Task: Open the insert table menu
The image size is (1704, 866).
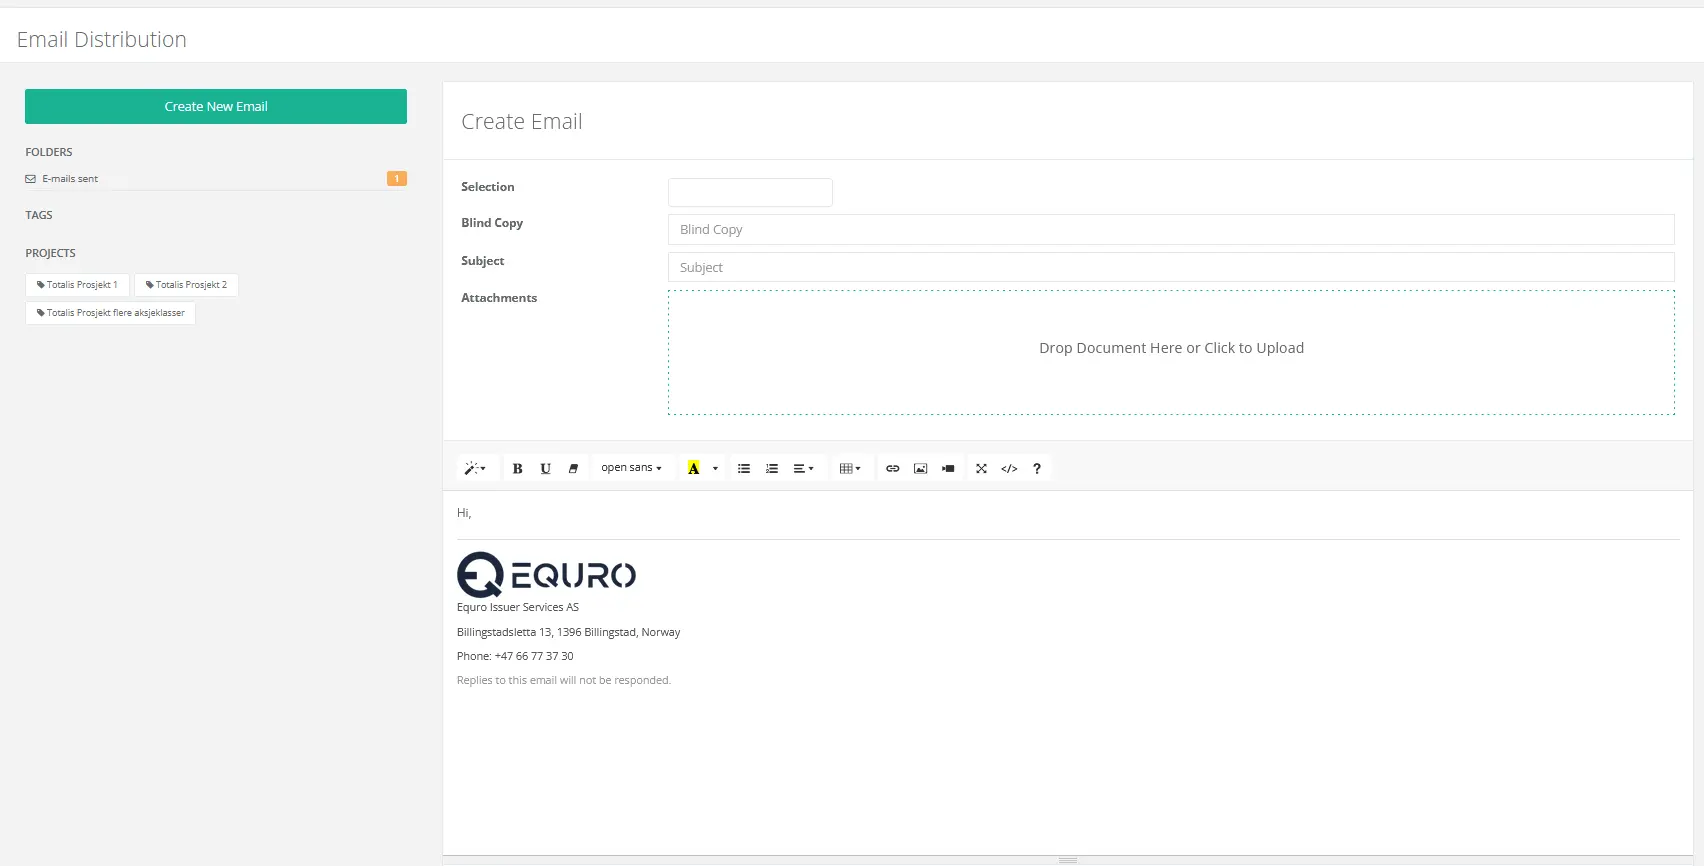Action: 850,468
